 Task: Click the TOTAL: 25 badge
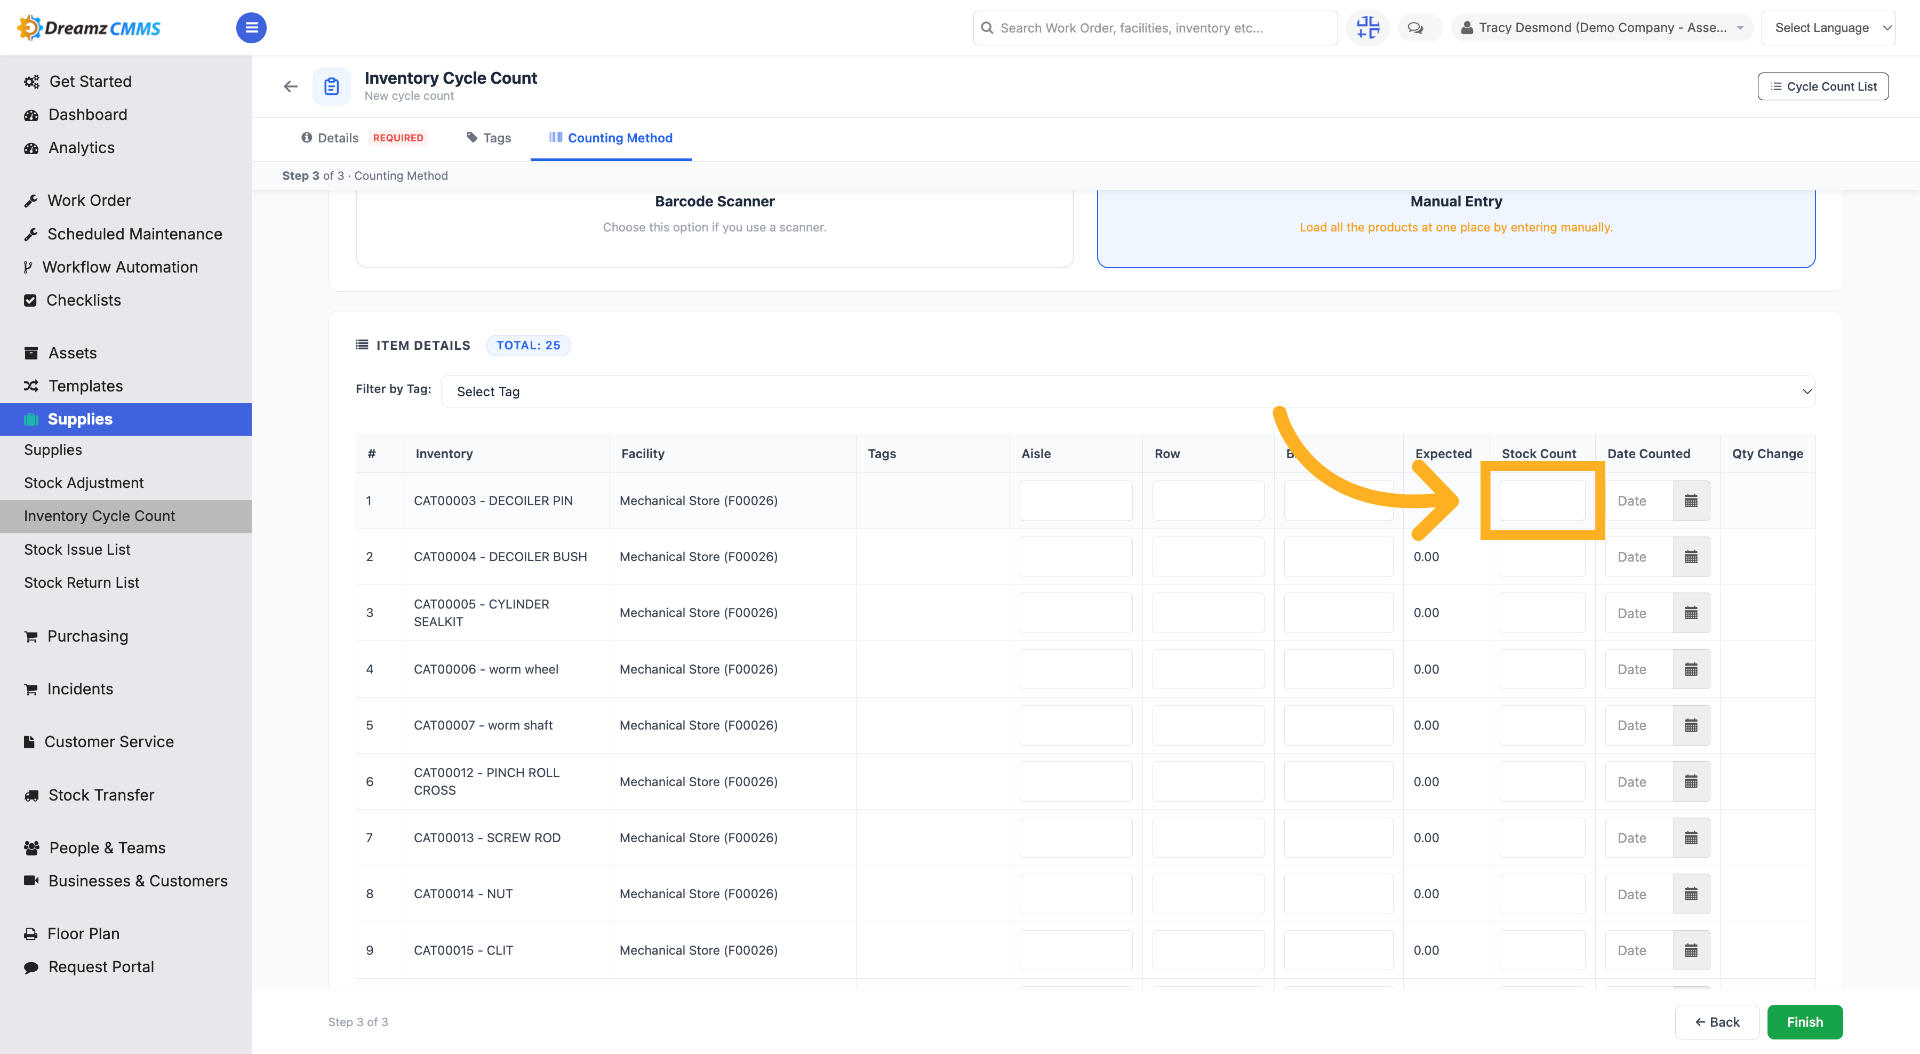coord(528,345)
